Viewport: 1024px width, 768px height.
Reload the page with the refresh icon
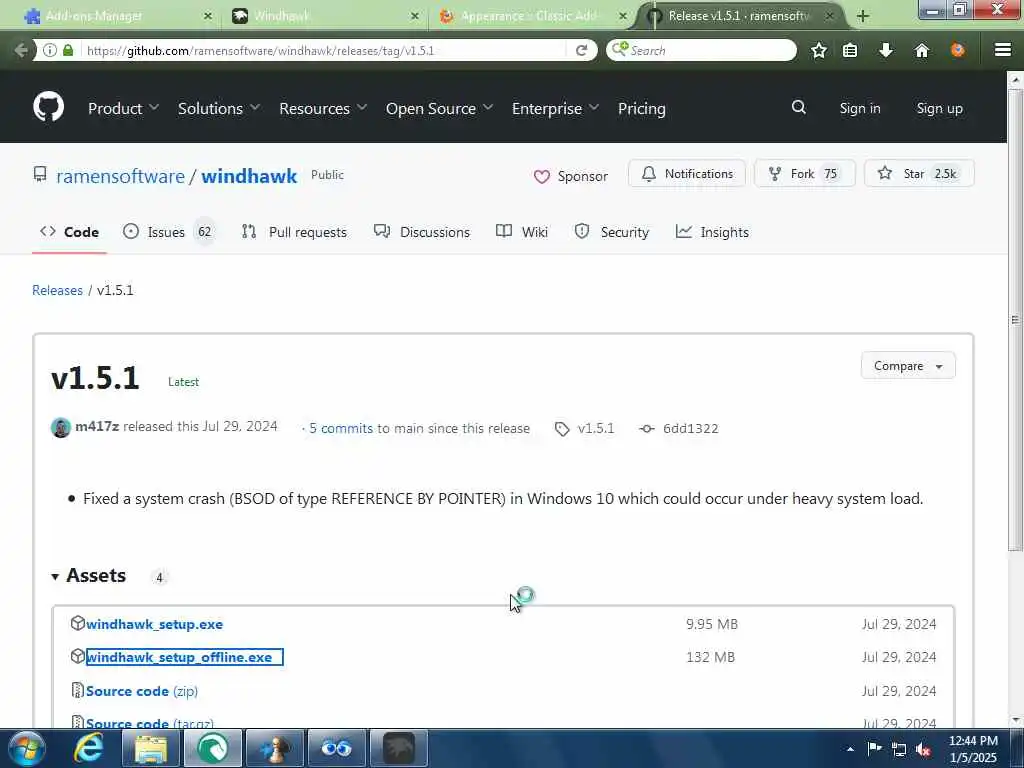coord(581,50)
